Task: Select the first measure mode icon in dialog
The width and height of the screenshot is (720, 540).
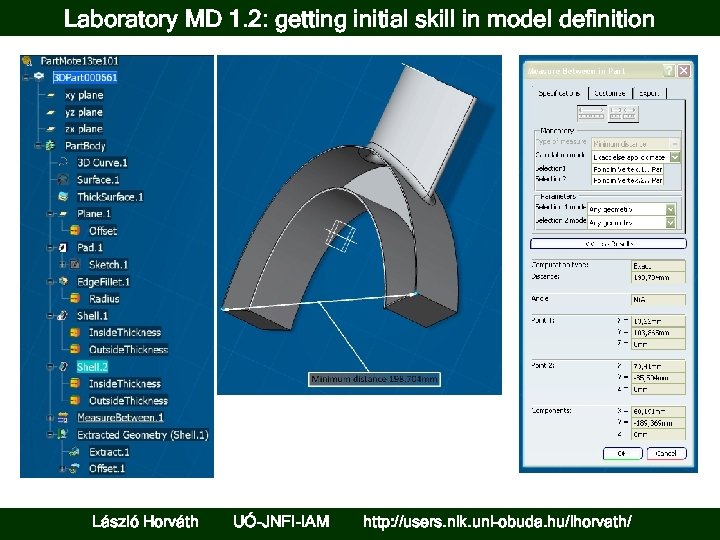Action: 591,113
